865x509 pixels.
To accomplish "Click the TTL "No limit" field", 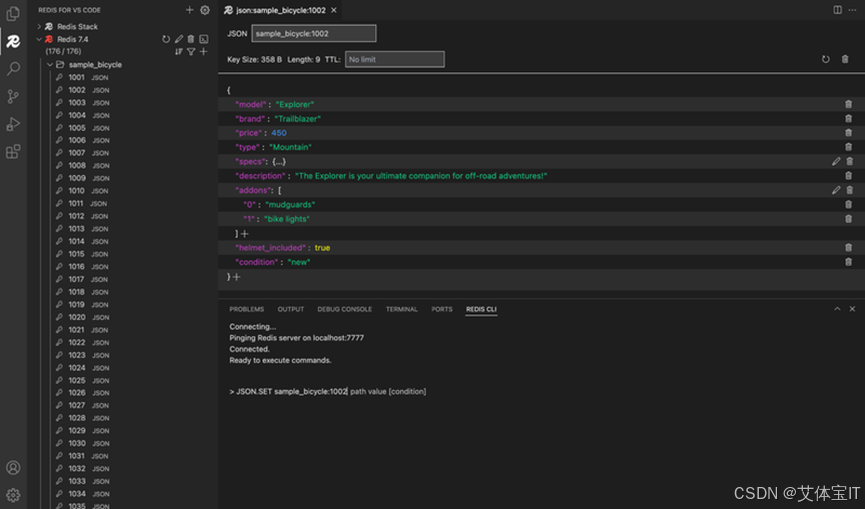I will [x=394, y=59].
